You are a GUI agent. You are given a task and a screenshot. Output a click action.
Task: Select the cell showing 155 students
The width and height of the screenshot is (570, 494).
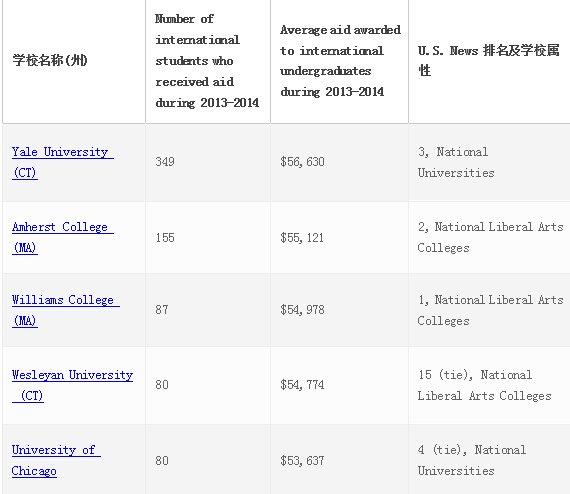coord(208,237)
